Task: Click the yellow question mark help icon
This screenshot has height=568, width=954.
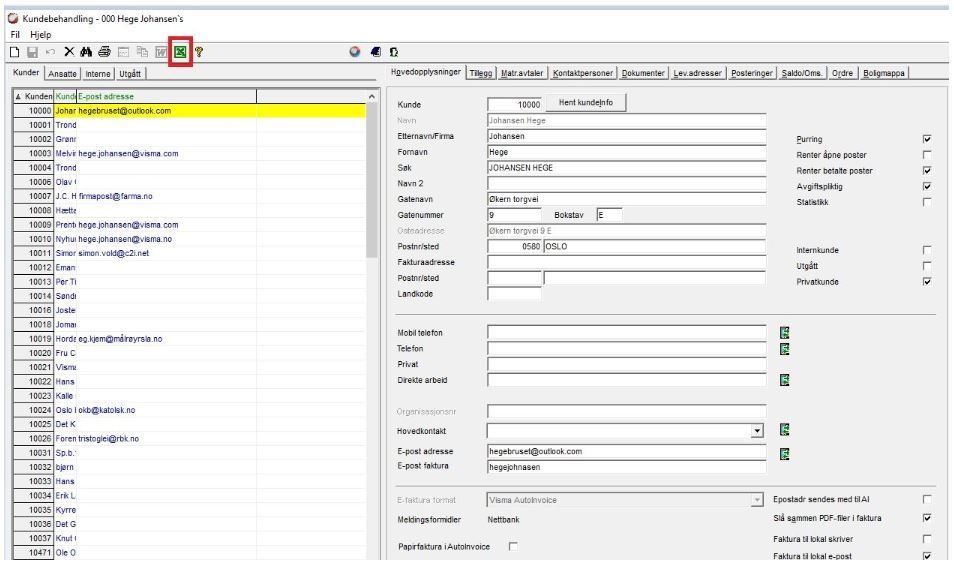Action: coord(199,52)
